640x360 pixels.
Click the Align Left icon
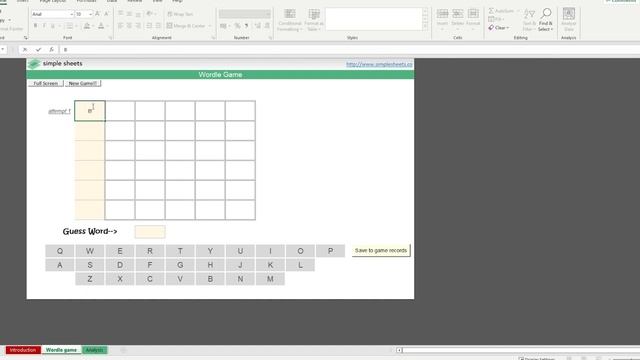(120, 26)
